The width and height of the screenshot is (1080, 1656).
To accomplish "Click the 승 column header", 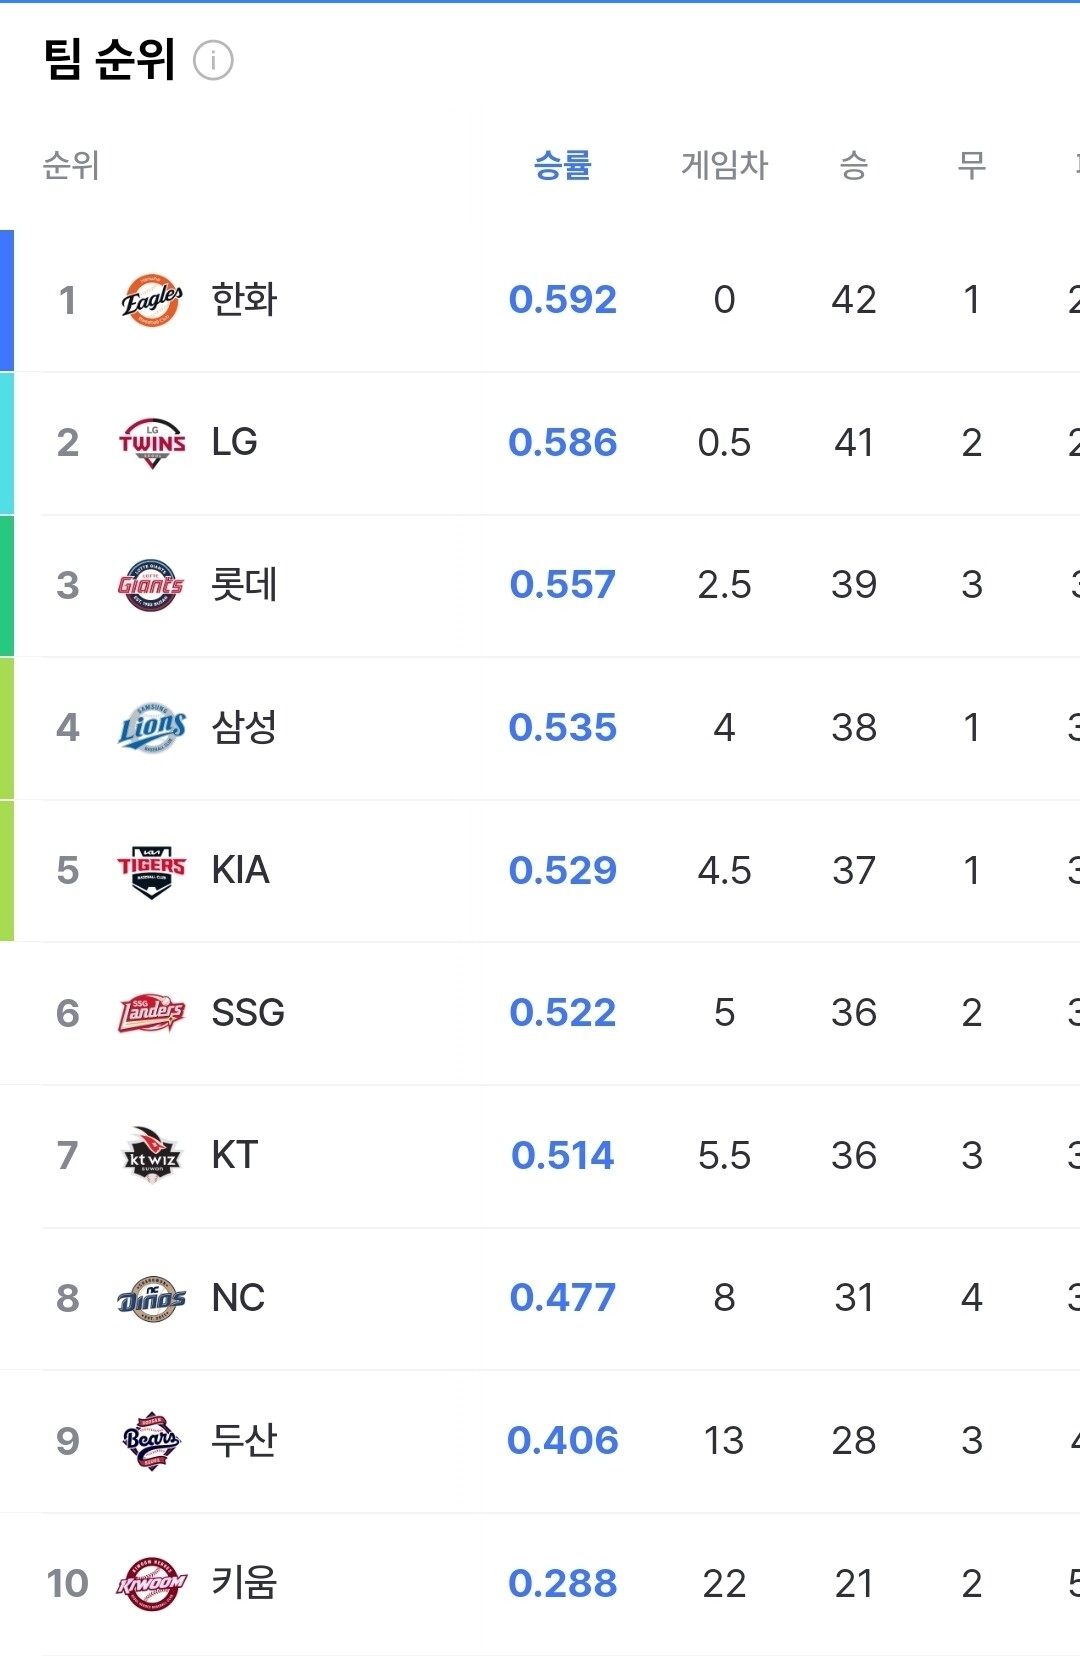I will click(854, 165).
